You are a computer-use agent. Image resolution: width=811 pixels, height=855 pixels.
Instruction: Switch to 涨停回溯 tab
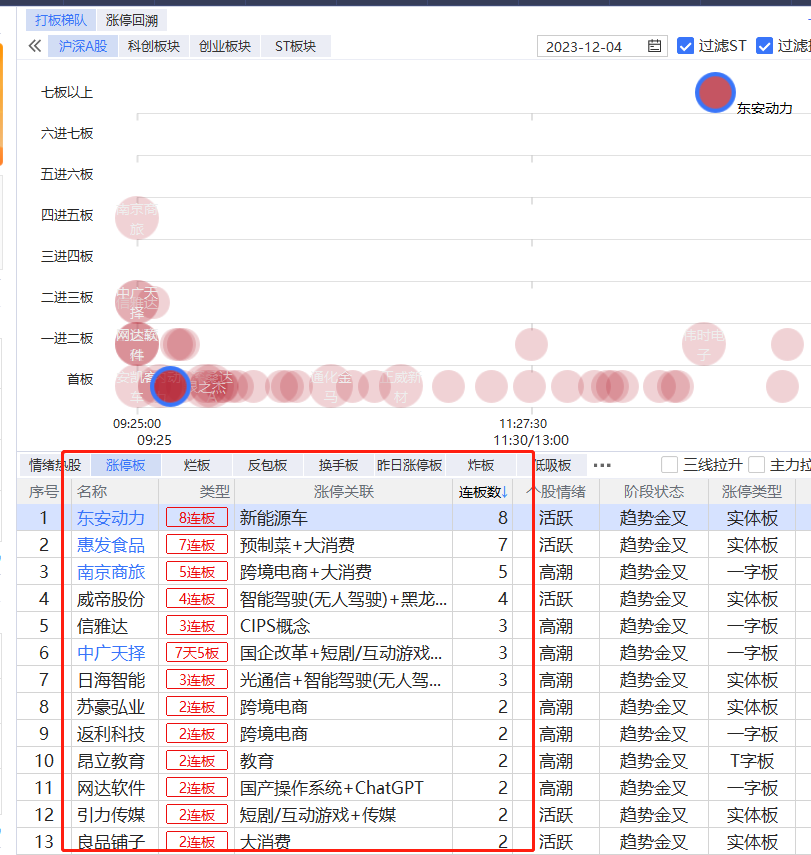[132, 20]
